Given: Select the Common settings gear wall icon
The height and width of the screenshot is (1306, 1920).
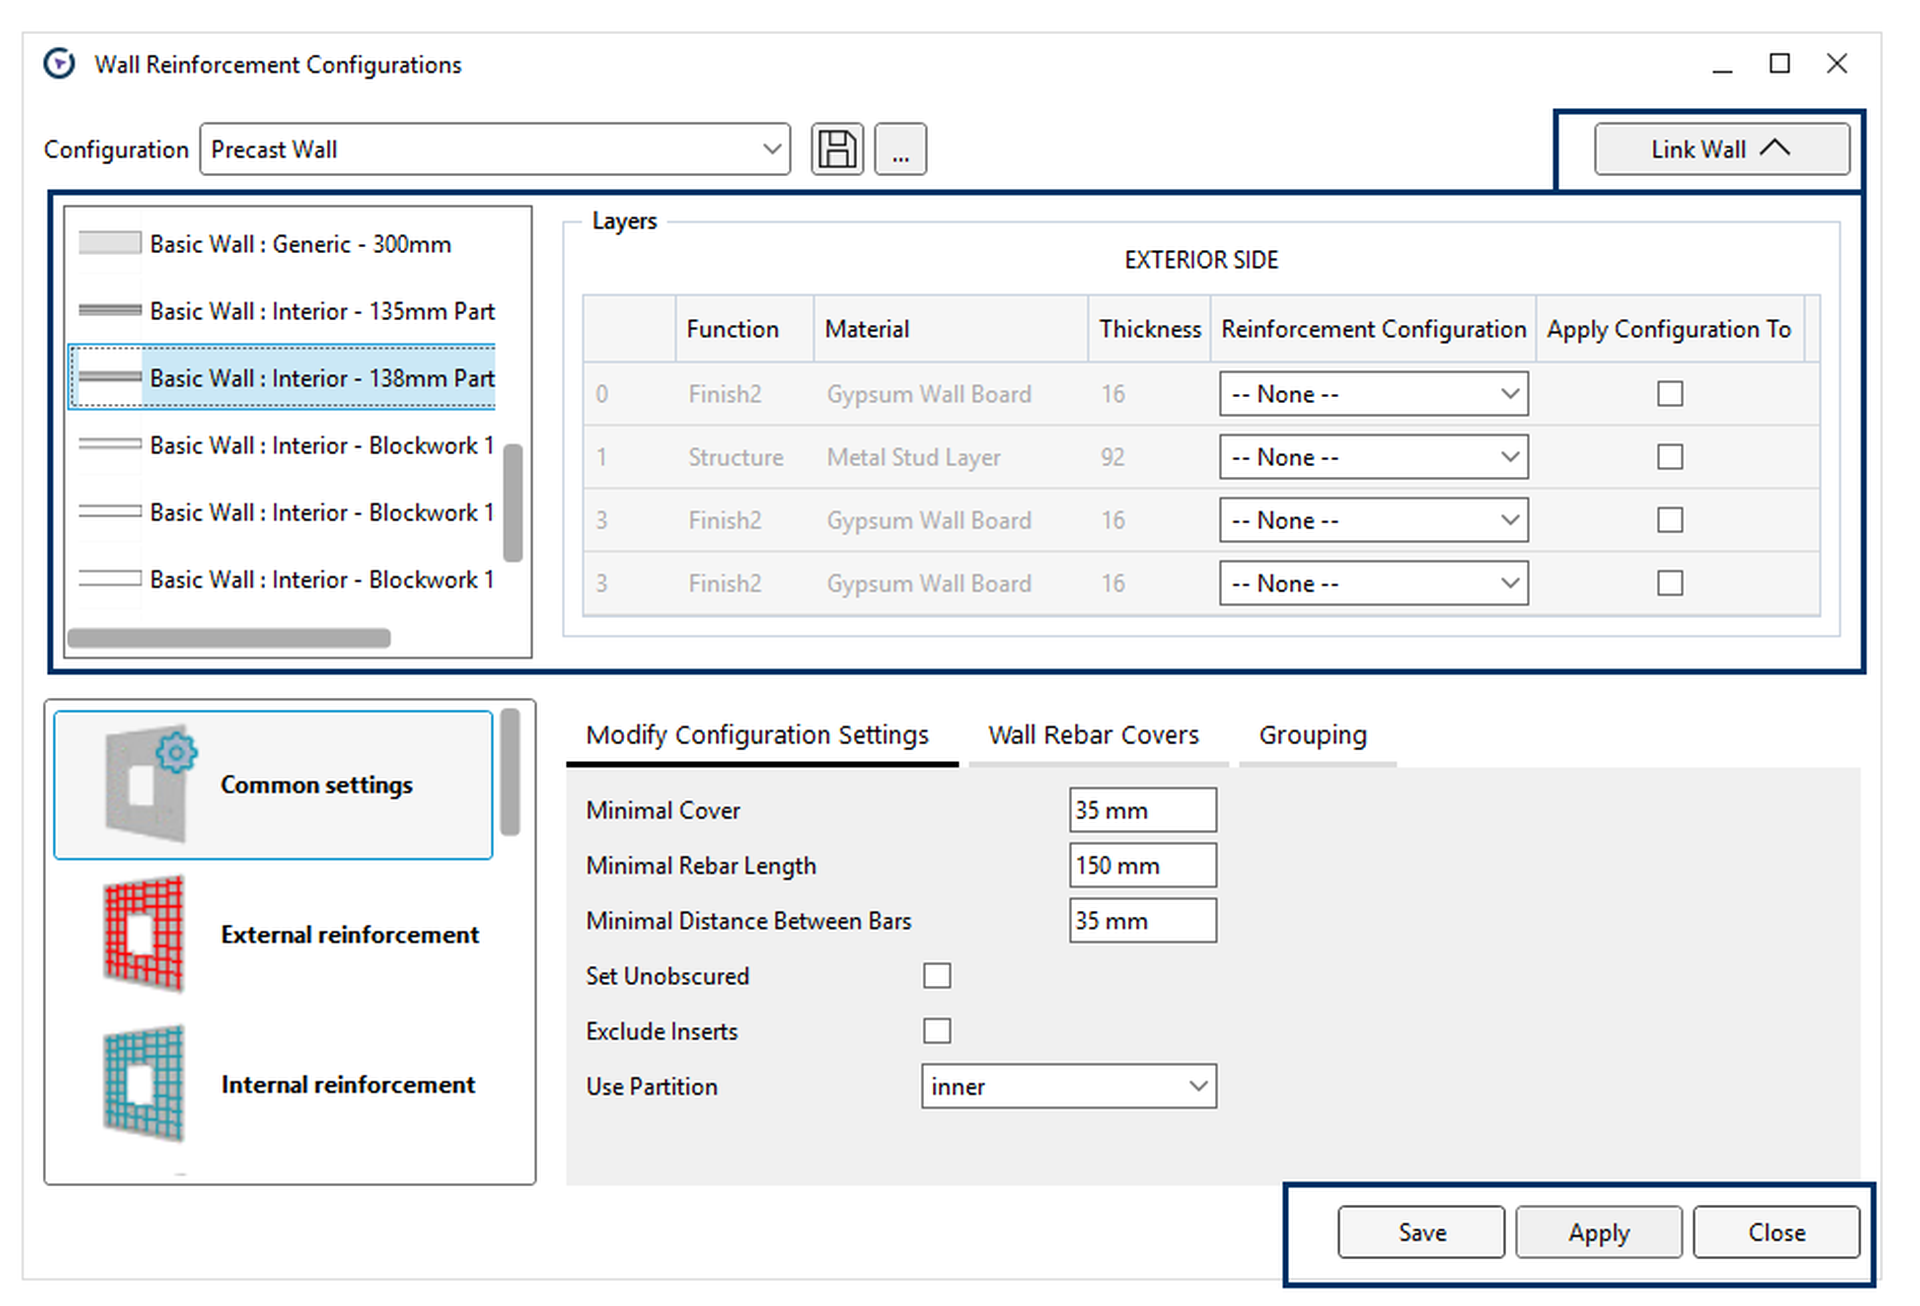Looking at the screenshot, I should (149, 783).
